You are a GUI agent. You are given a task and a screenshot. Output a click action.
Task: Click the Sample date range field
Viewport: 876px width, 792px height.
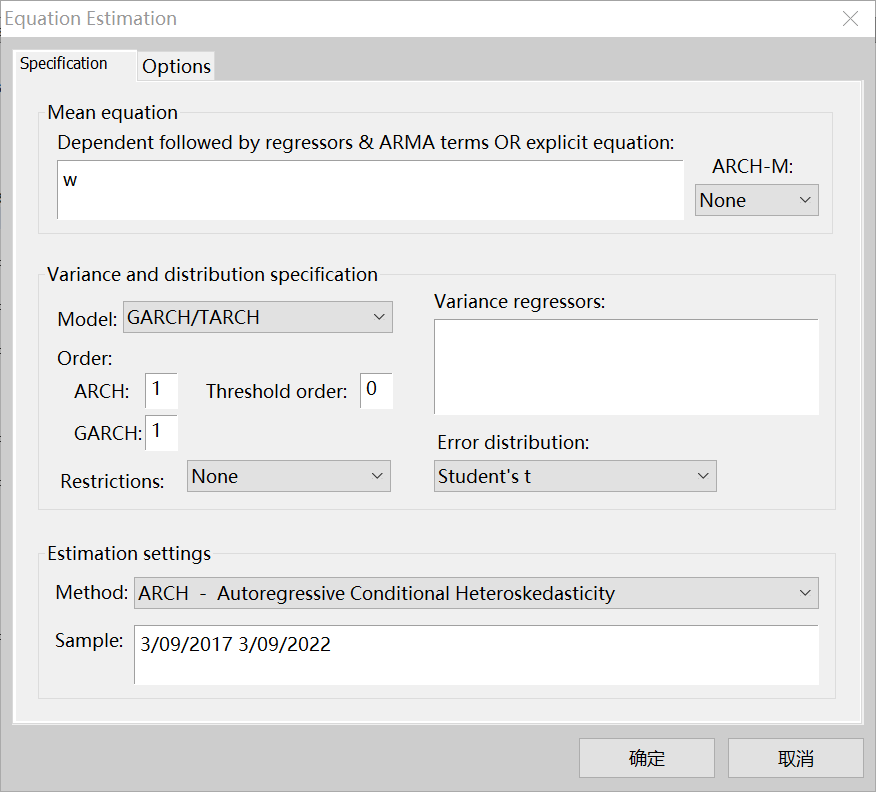(x=476, y=655)
